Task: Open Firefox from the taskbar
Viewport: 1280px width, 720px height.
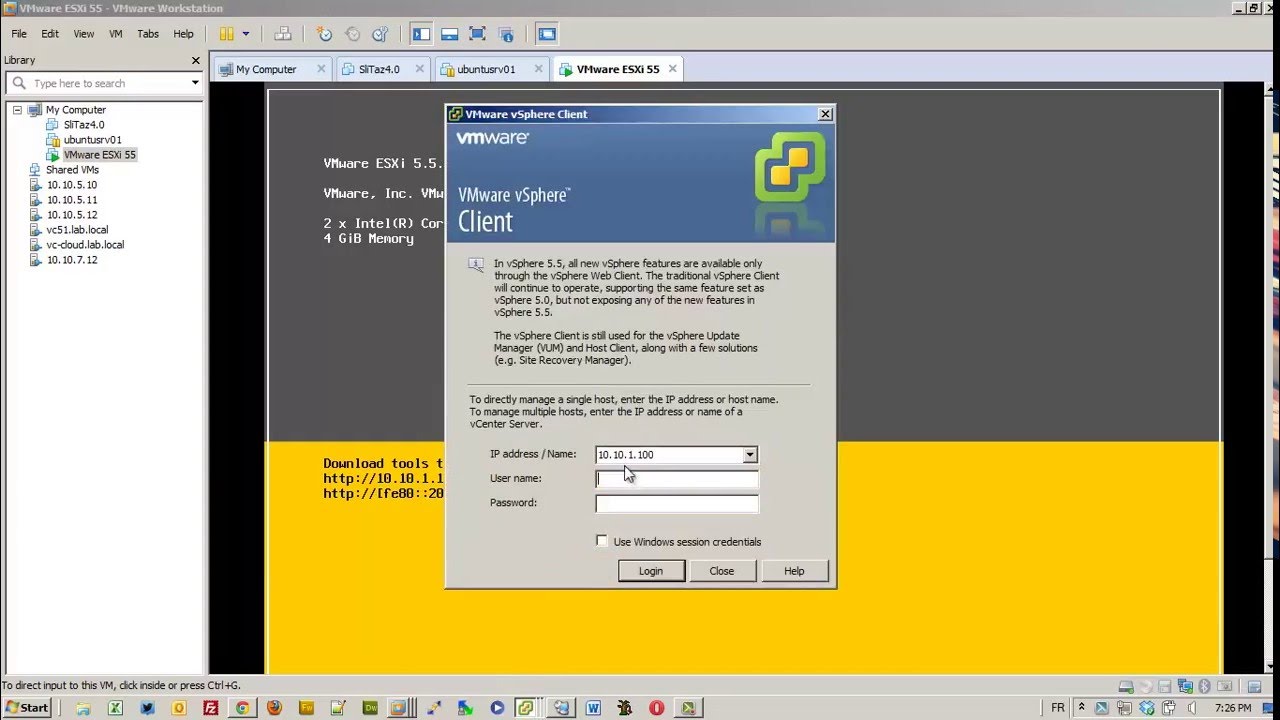Action: point(274,708)
